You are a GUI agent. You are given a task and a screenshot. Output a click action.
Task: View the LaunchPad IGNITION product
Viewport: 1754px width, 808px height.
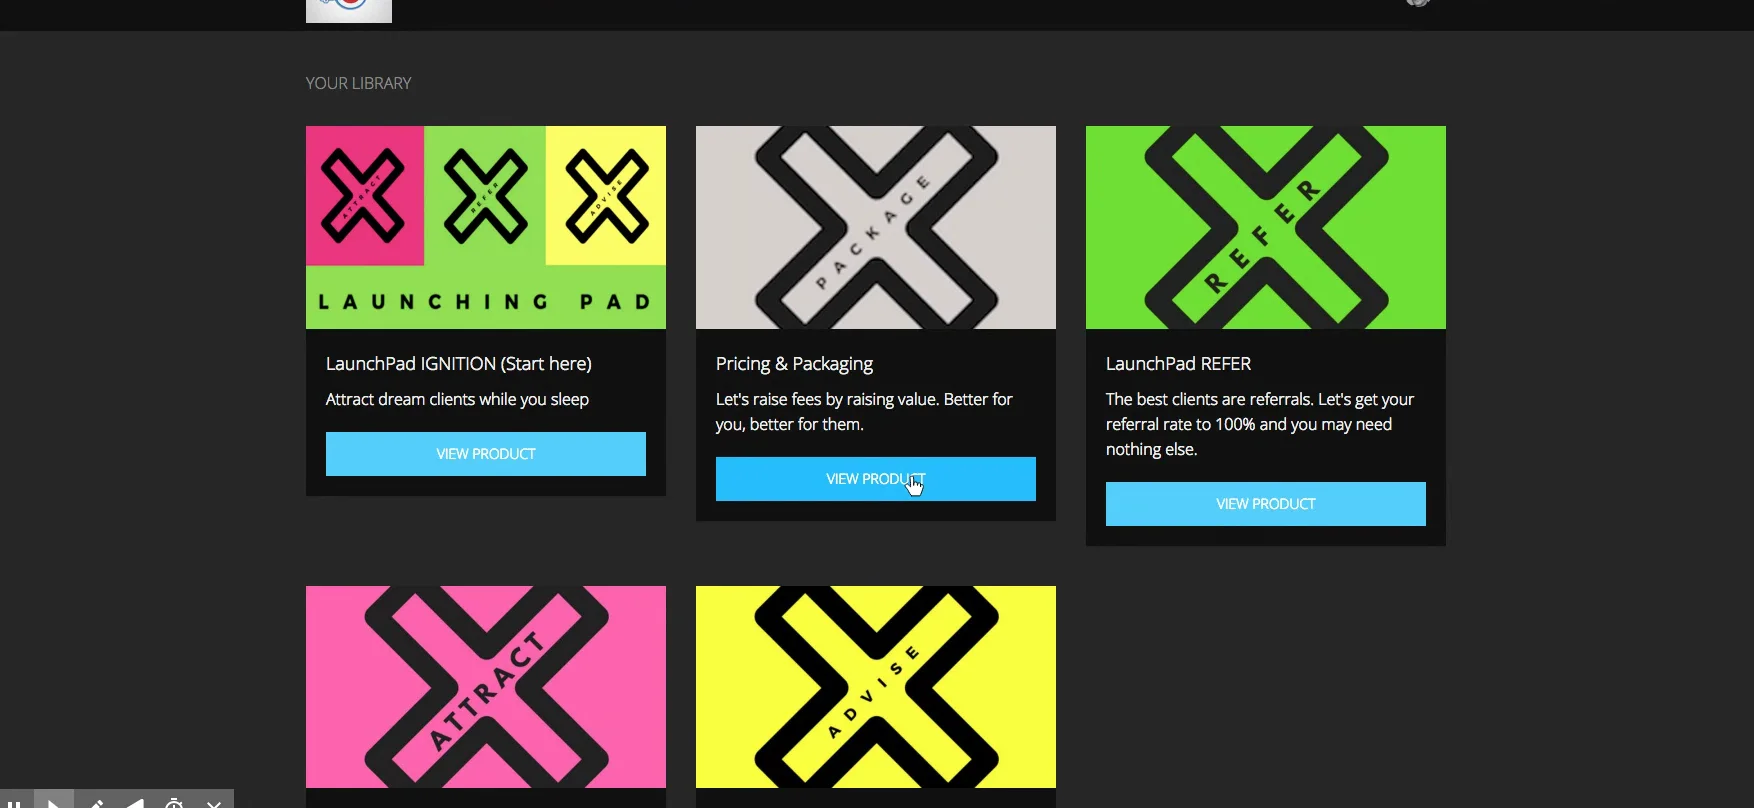486,454
